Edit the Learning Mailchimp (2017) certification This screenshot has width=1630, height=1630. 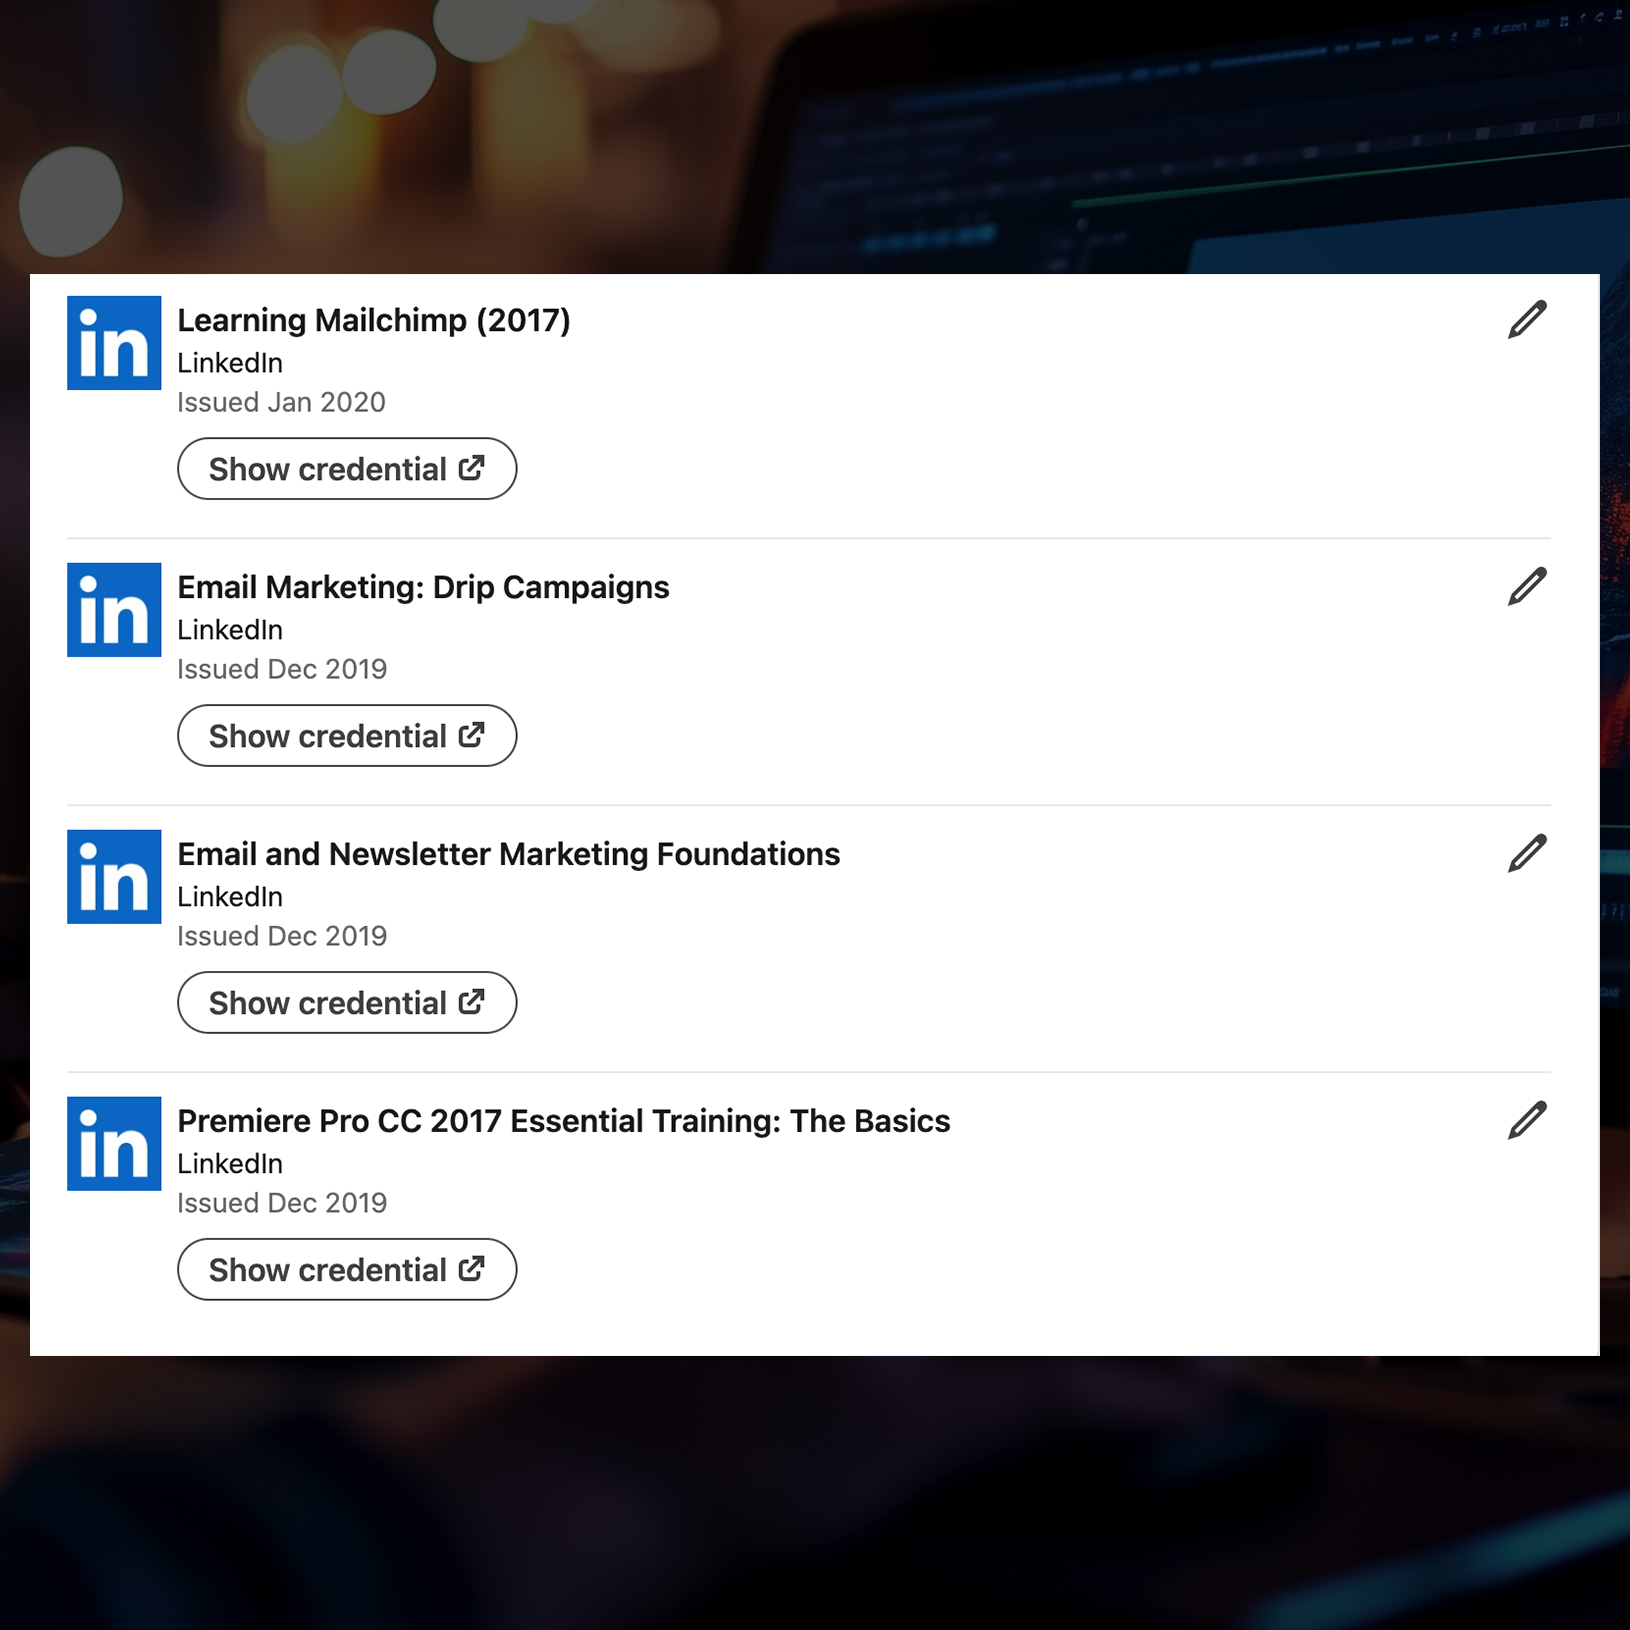pos(1527,320)
